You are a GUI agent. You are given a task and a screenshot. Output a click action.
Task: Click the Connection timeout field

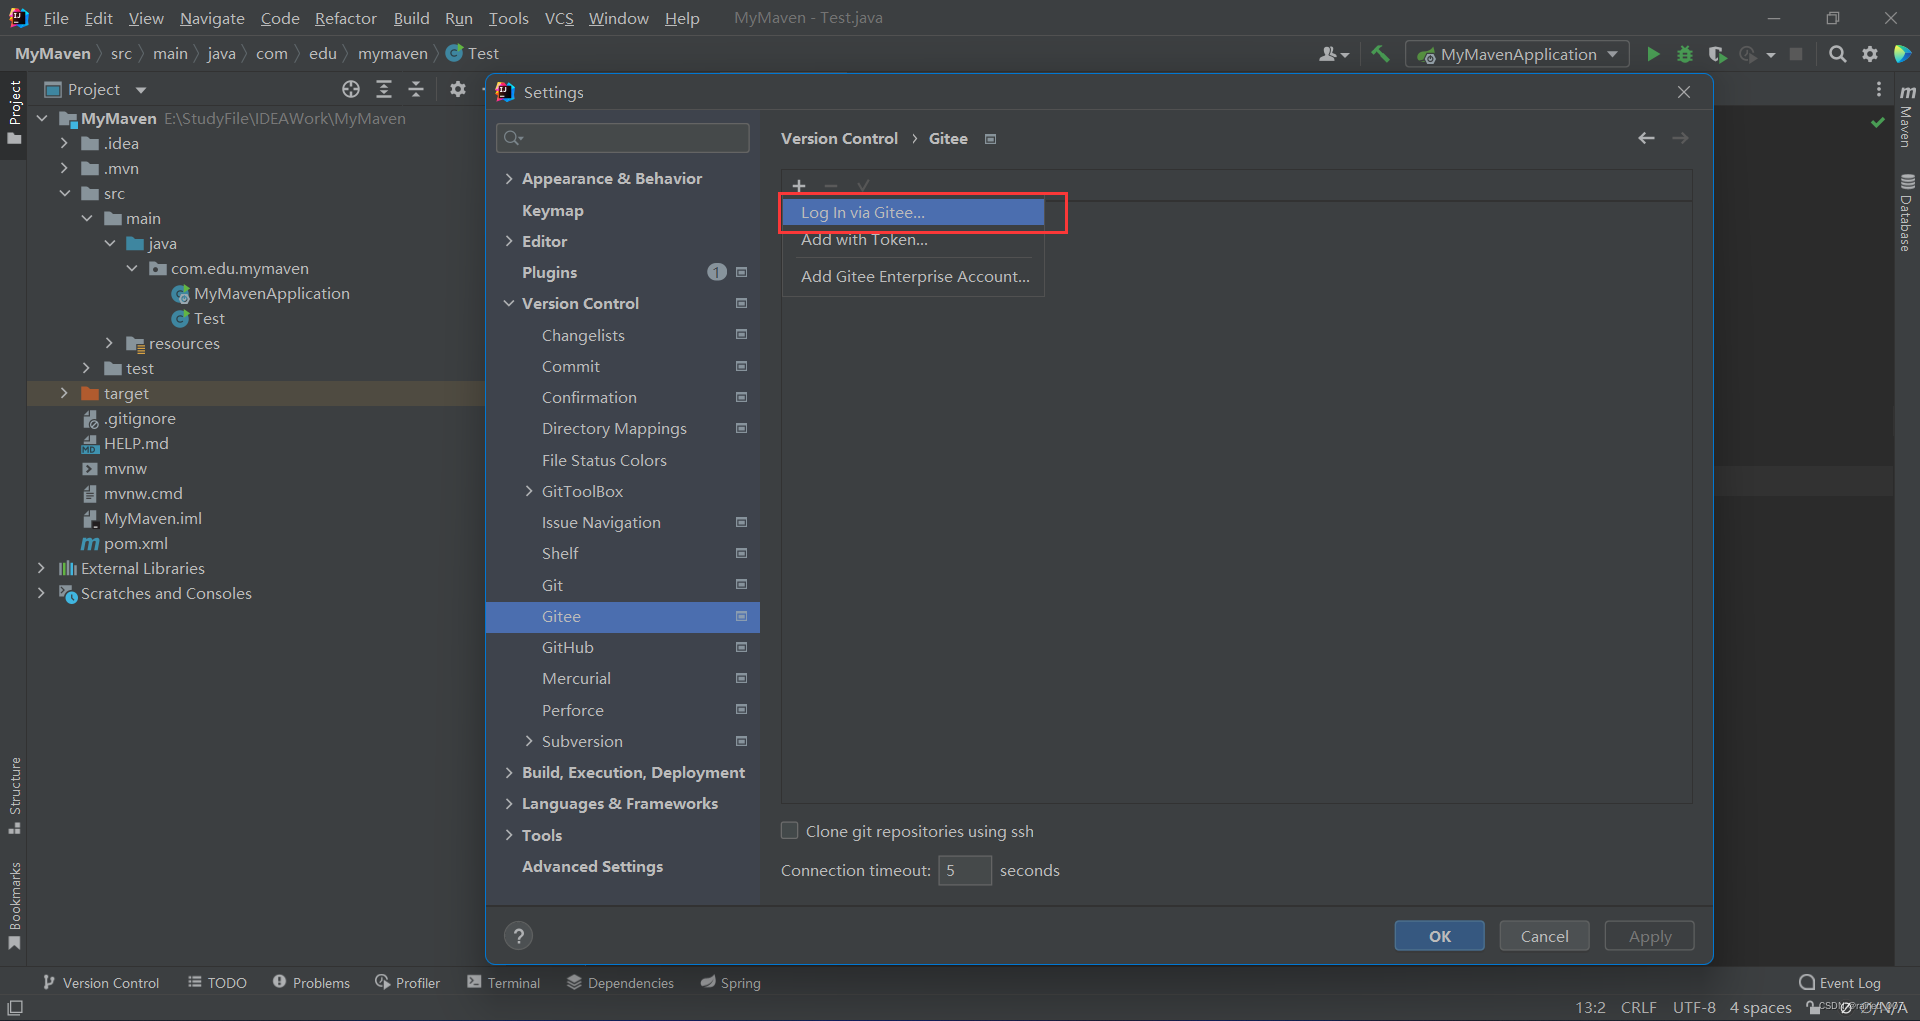pyautogui.click(x=964, y=870)
